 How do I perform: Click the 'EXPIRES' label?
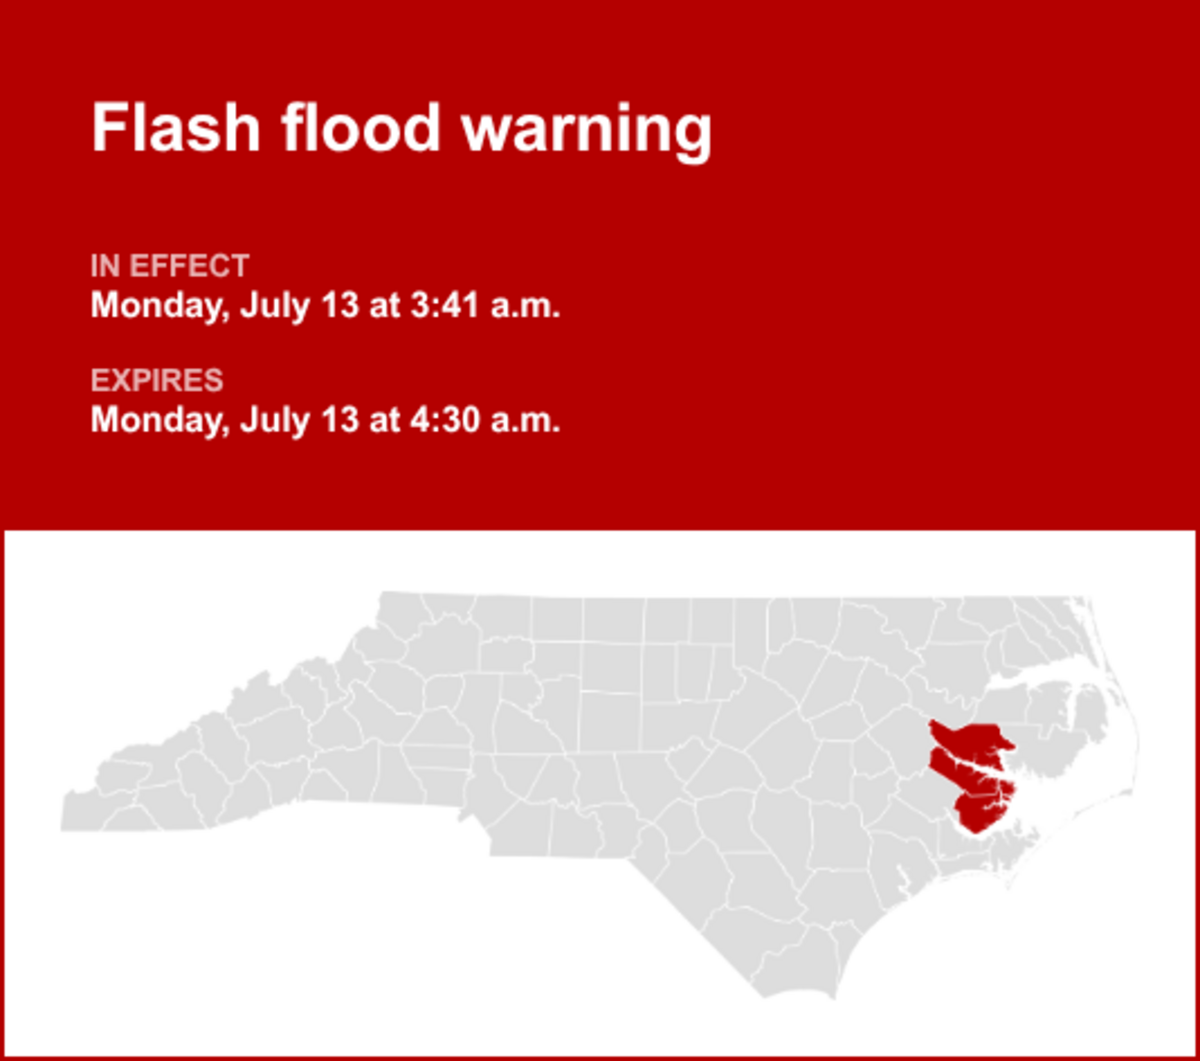157,381
